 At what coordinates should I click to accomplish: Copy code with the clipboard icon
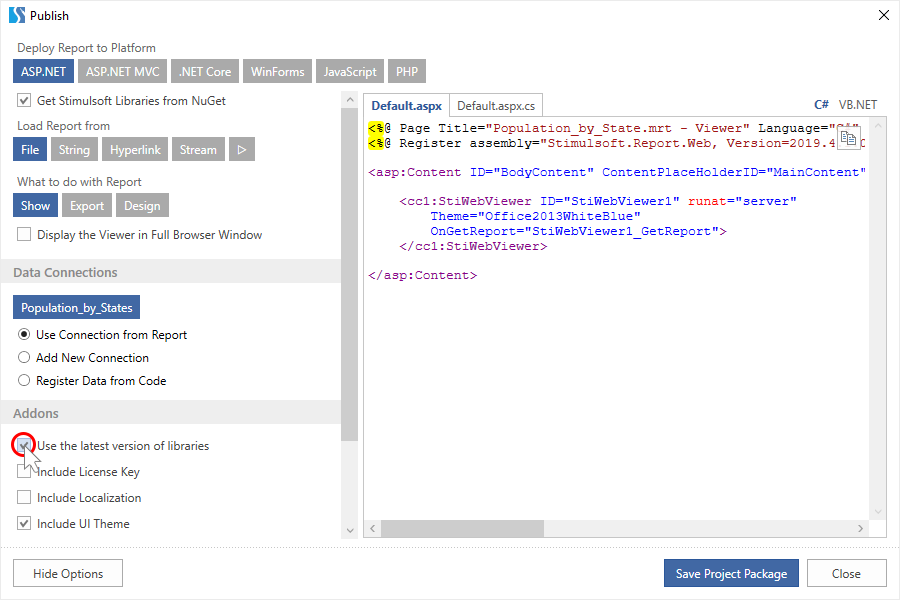point(847,139)
